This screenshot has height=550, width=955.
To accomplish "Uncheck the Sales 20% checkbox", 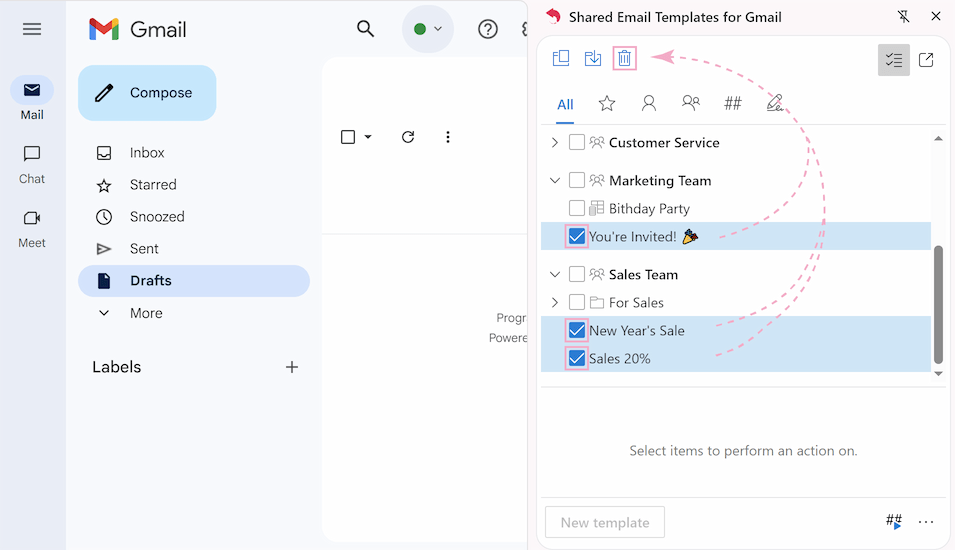I will pos(577,359).
